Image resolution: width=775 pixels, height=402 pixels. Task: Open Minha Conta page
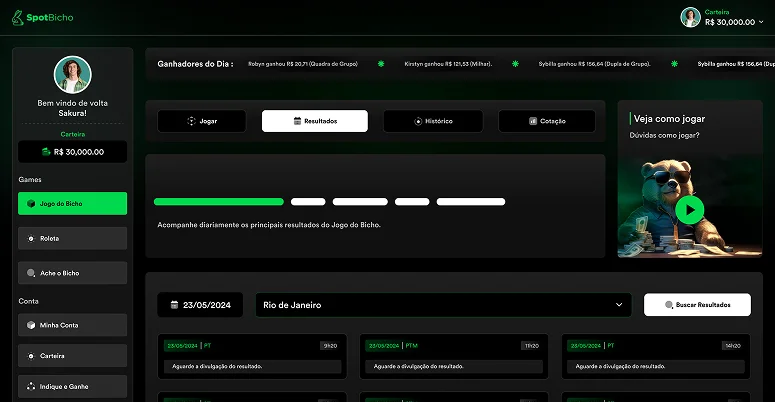(73, 325)
